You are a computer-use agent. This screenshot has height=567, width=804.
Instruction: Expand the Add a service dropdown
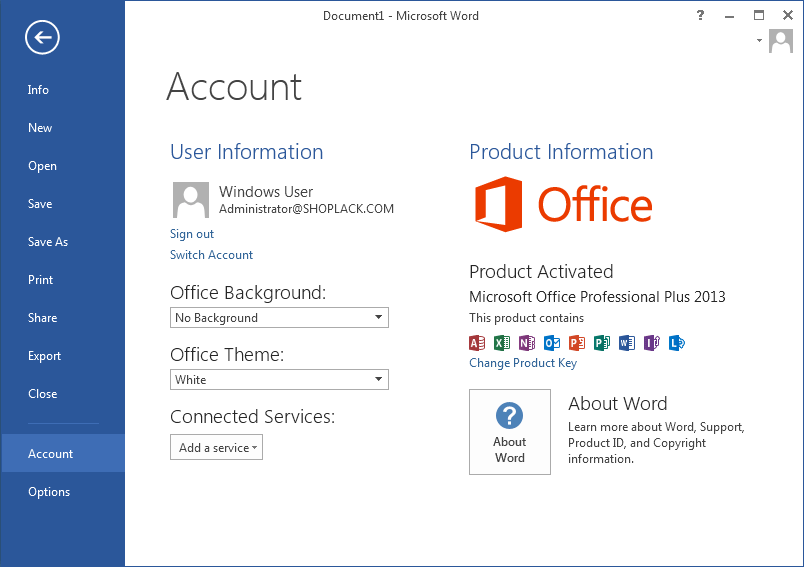(x=216, y=448)
